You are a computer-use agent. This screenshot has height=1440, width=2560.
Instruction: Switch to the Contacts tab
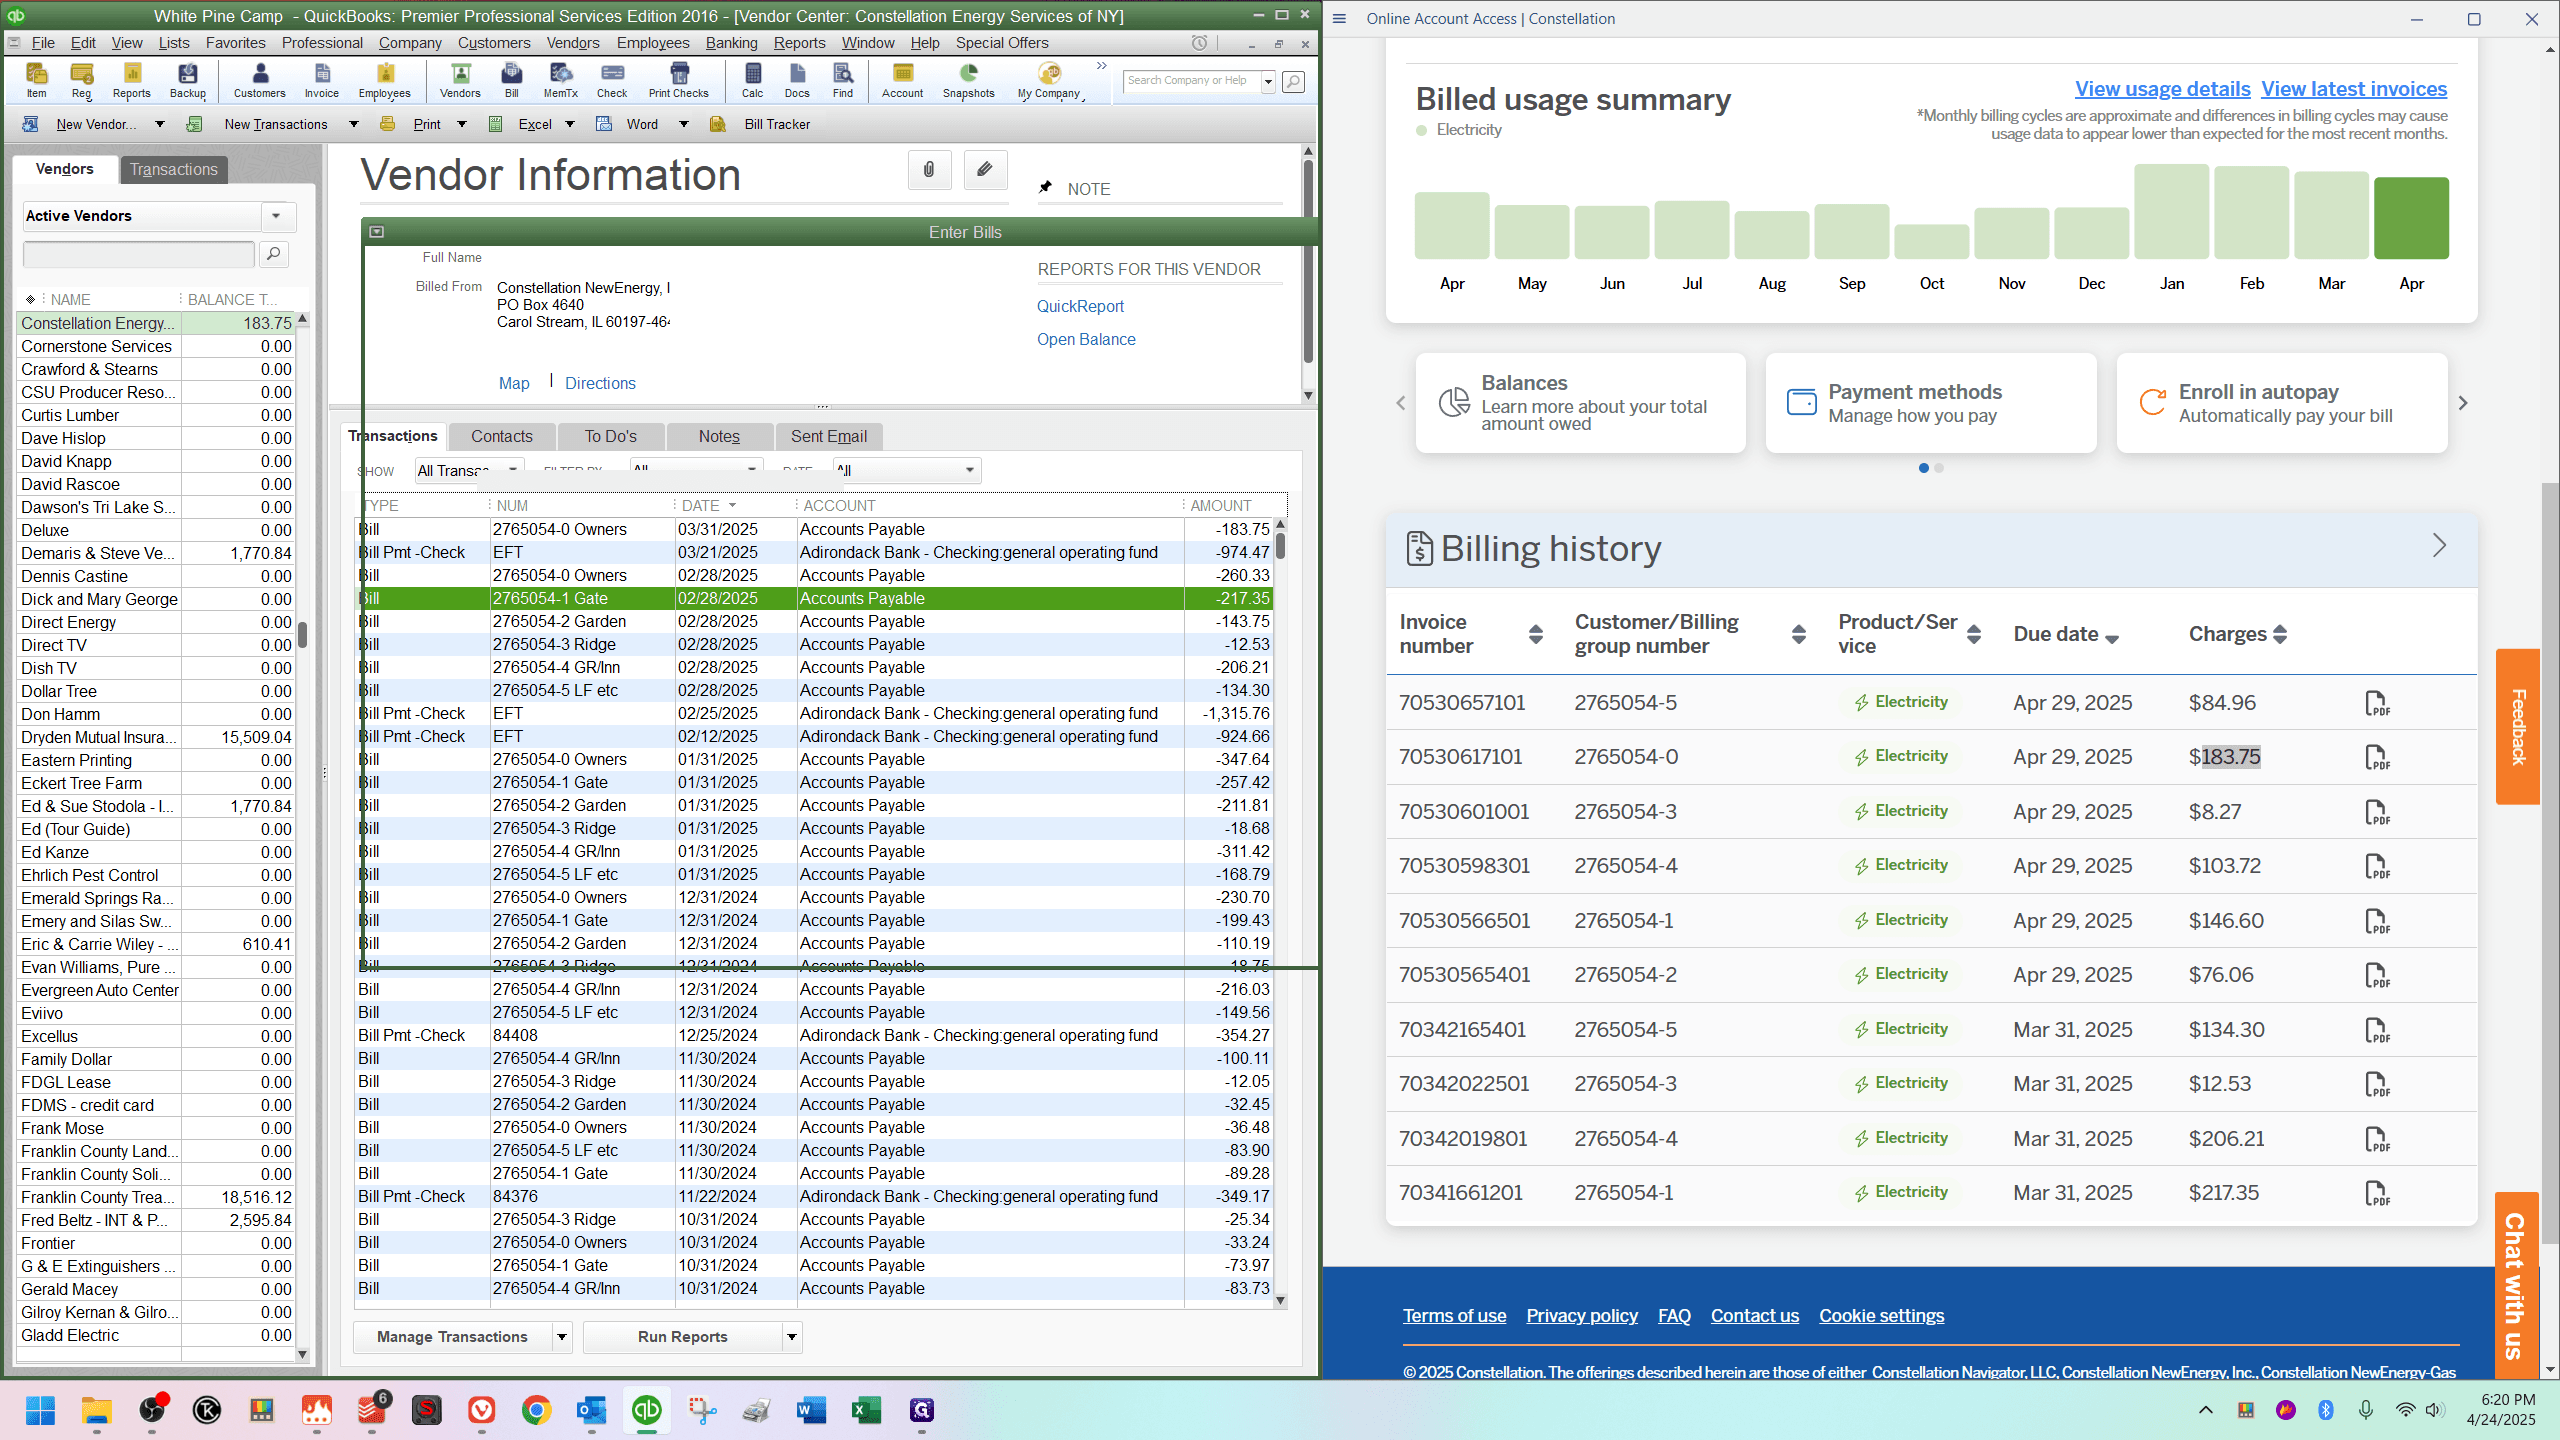[x=502, y=436]
